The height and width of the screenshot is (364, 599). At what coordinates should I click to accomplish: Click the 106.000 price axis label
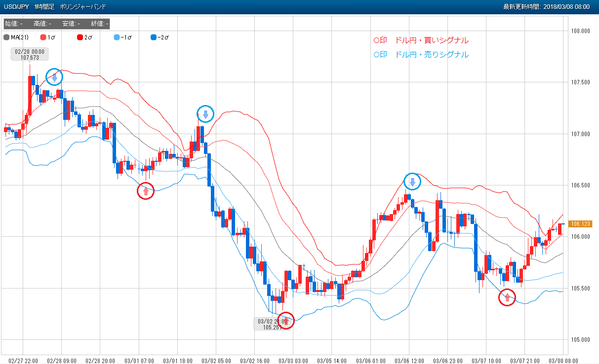[580, 237]
